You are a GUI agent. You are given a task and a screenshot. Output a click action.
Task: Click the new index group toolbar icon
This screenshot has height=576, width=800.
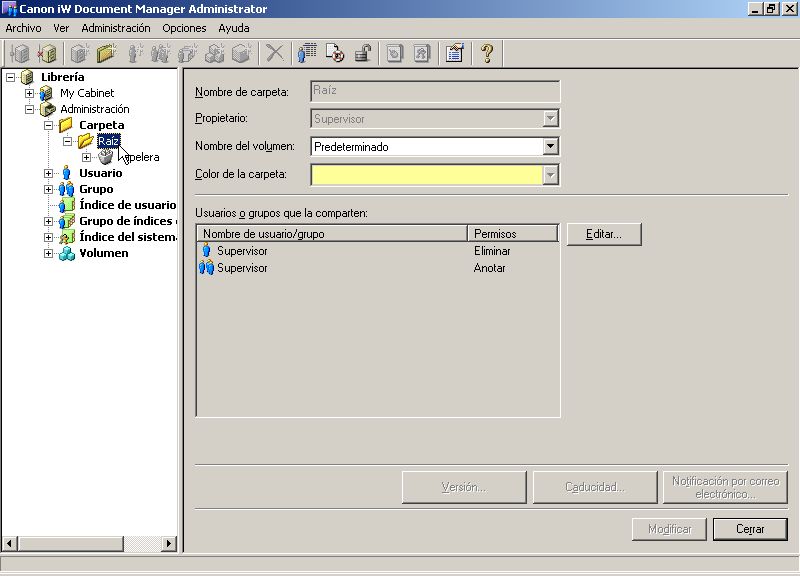click(214, 53)
